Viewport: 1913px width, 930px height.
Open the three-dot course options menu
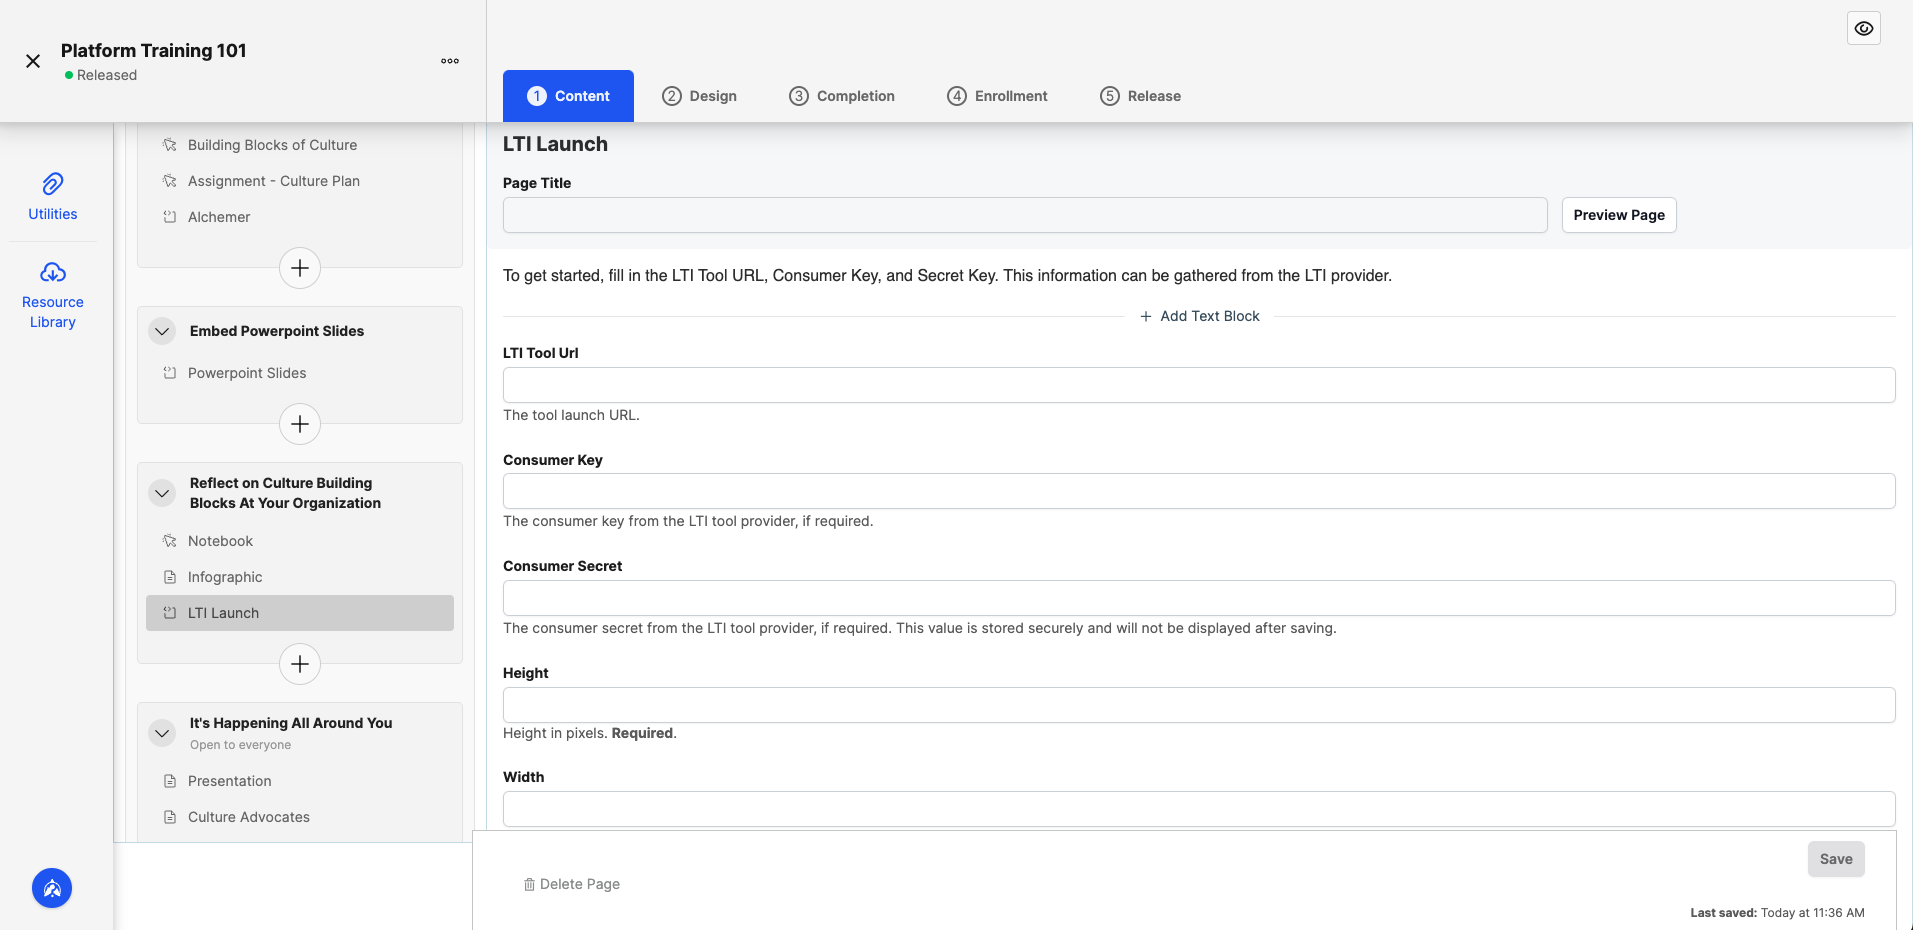click(450, 61)
